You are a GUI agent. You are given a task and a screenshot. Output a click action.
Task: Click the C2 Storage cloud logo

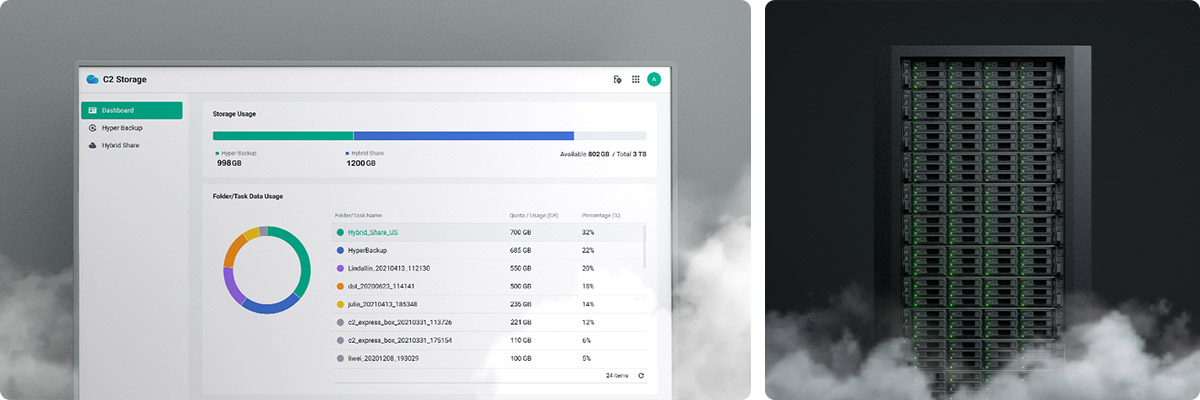pyautogui.click(x=92, y=79)
